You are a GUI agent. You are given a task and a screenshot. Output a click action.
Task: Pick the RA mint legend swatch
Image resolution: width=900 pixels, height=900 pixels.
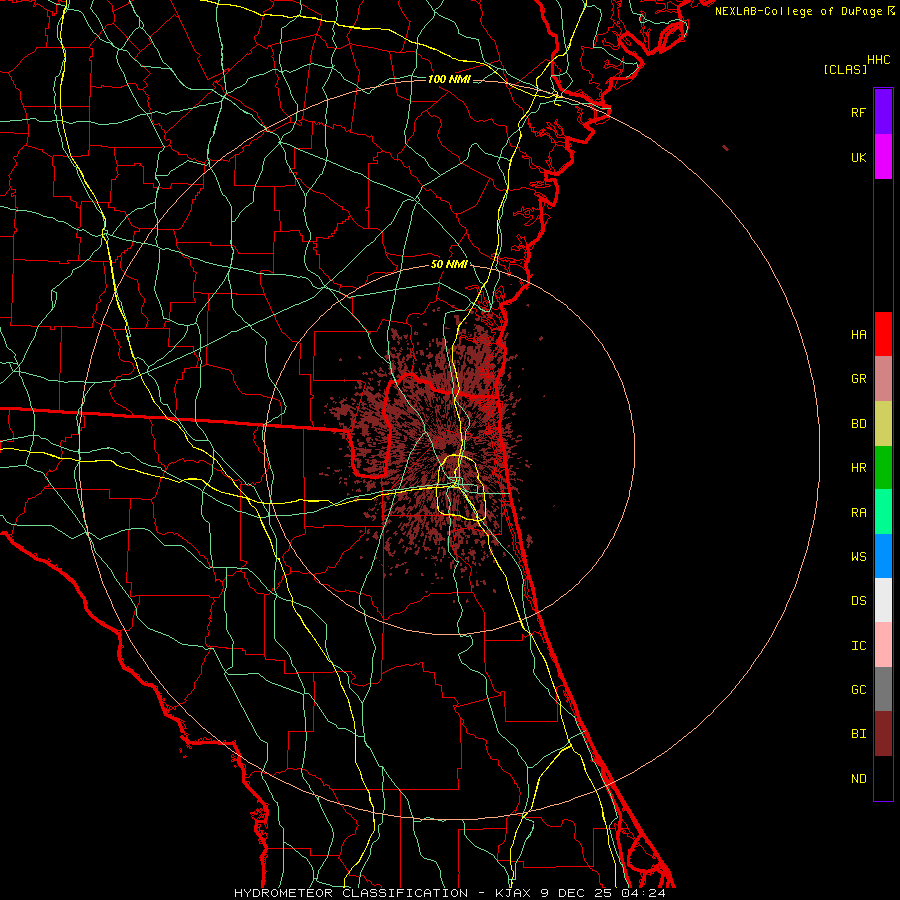pyautogui.click(x=883, y=512)
